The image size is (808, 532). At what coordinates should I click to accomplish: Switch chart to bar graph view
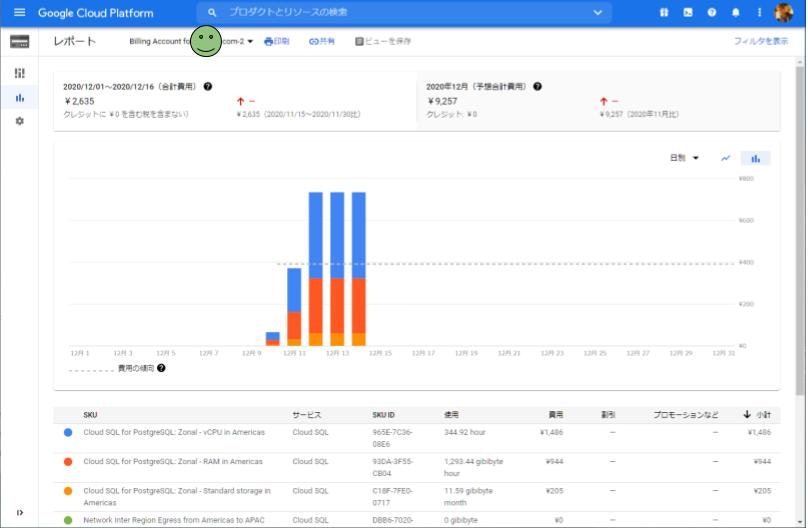pyautogui.click(x=755, y=158)
